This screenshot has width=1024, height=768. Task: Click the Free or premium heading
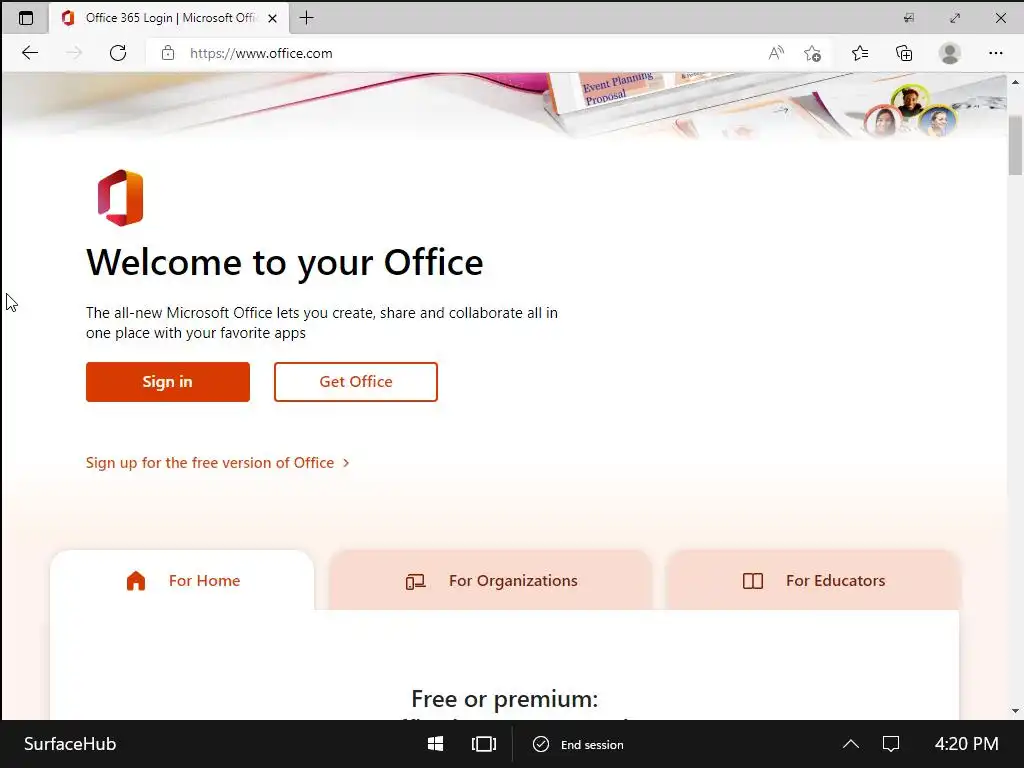(x=505, y=699)
